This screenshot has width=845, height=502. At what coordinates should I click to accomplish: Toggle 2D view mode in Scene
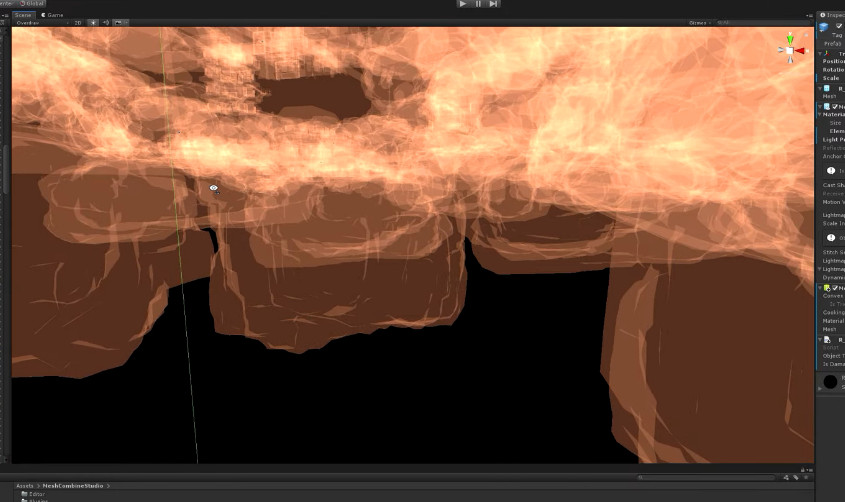78,23
